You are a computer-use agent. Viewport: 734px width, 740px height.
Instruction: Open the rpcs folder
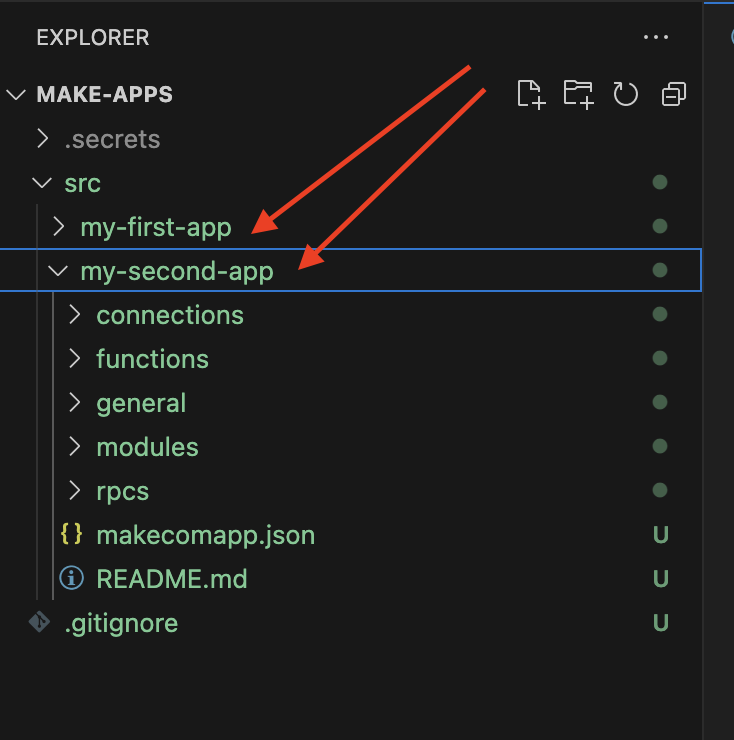tap(122, 491)
